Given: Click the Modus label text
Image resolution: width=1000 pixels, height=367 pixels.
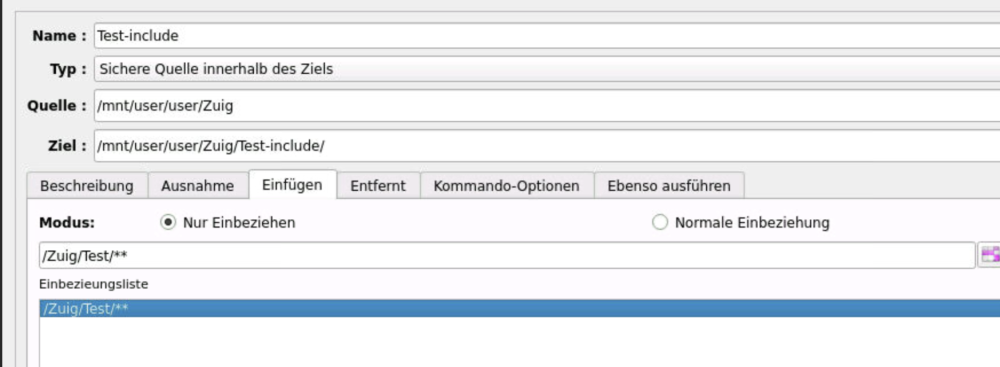Looking at the screenshot, I should (x=66, y=223).
